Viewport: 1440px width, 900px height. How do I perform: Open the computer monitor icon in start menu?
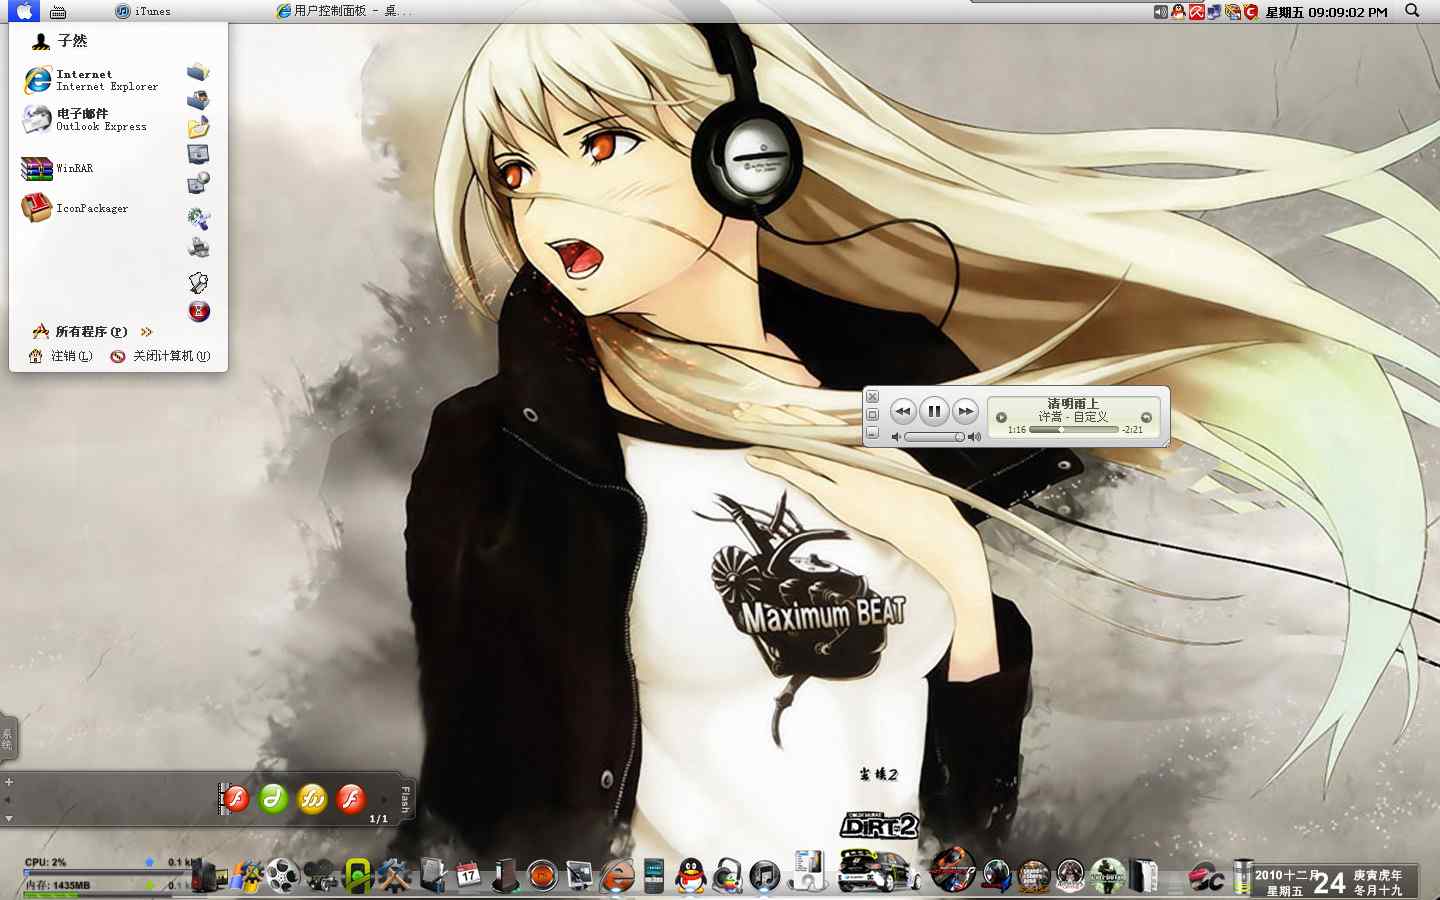198,155
